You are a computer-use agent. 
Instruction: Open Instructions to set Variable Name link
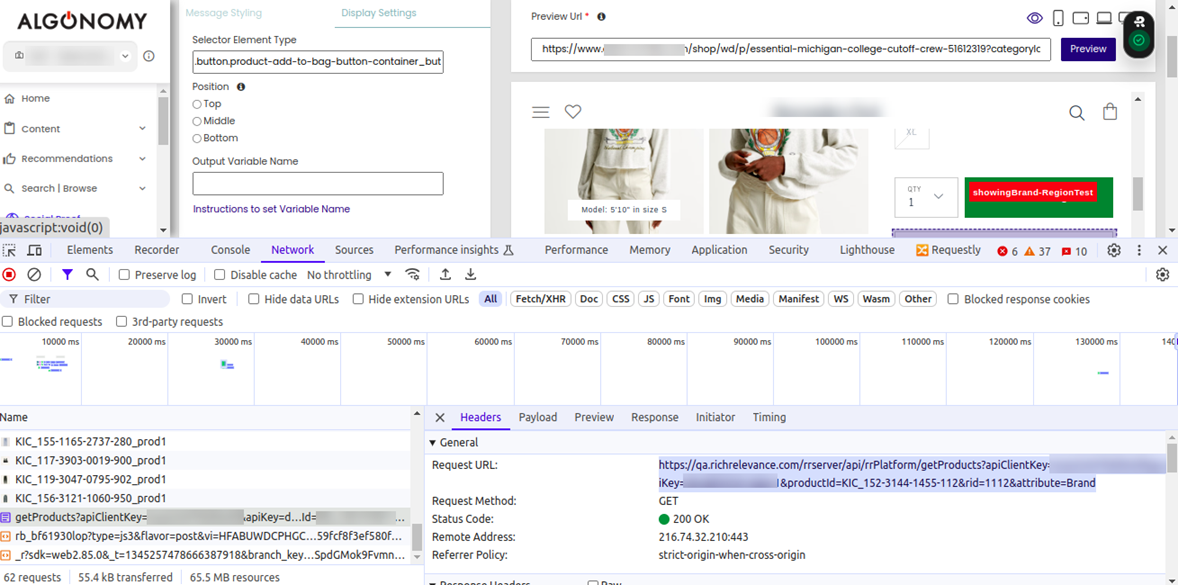271,209
